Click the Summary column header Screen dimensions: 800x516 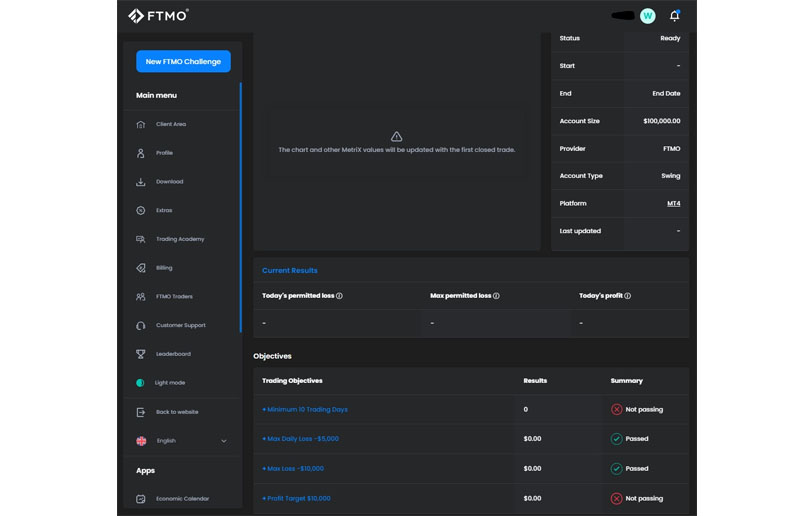click(x=627, y=381)
